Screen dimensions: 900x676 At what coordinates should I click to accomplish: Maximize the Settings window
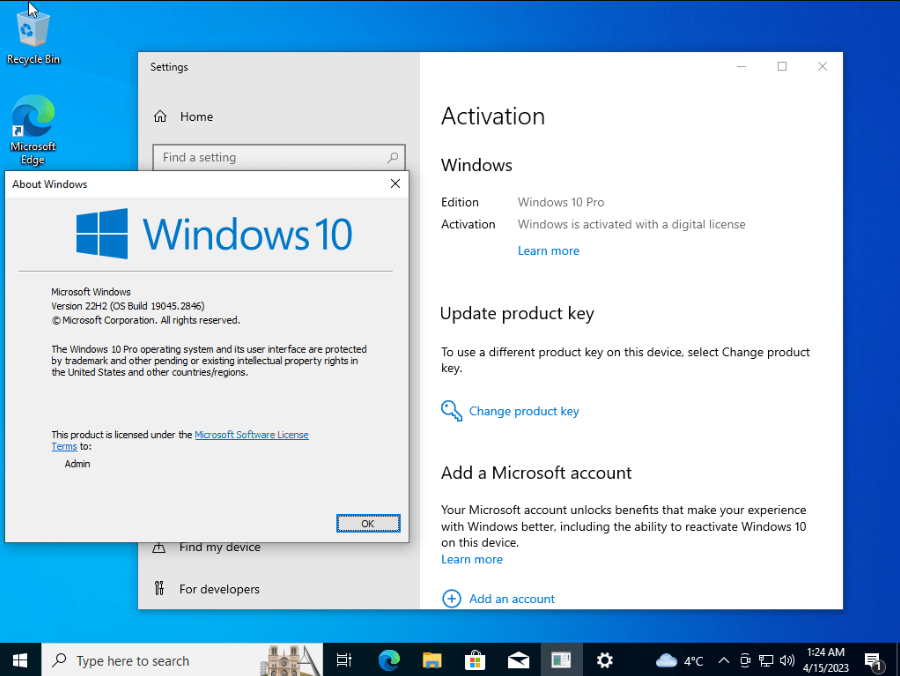pyautogui.click(x=782, y=67)
